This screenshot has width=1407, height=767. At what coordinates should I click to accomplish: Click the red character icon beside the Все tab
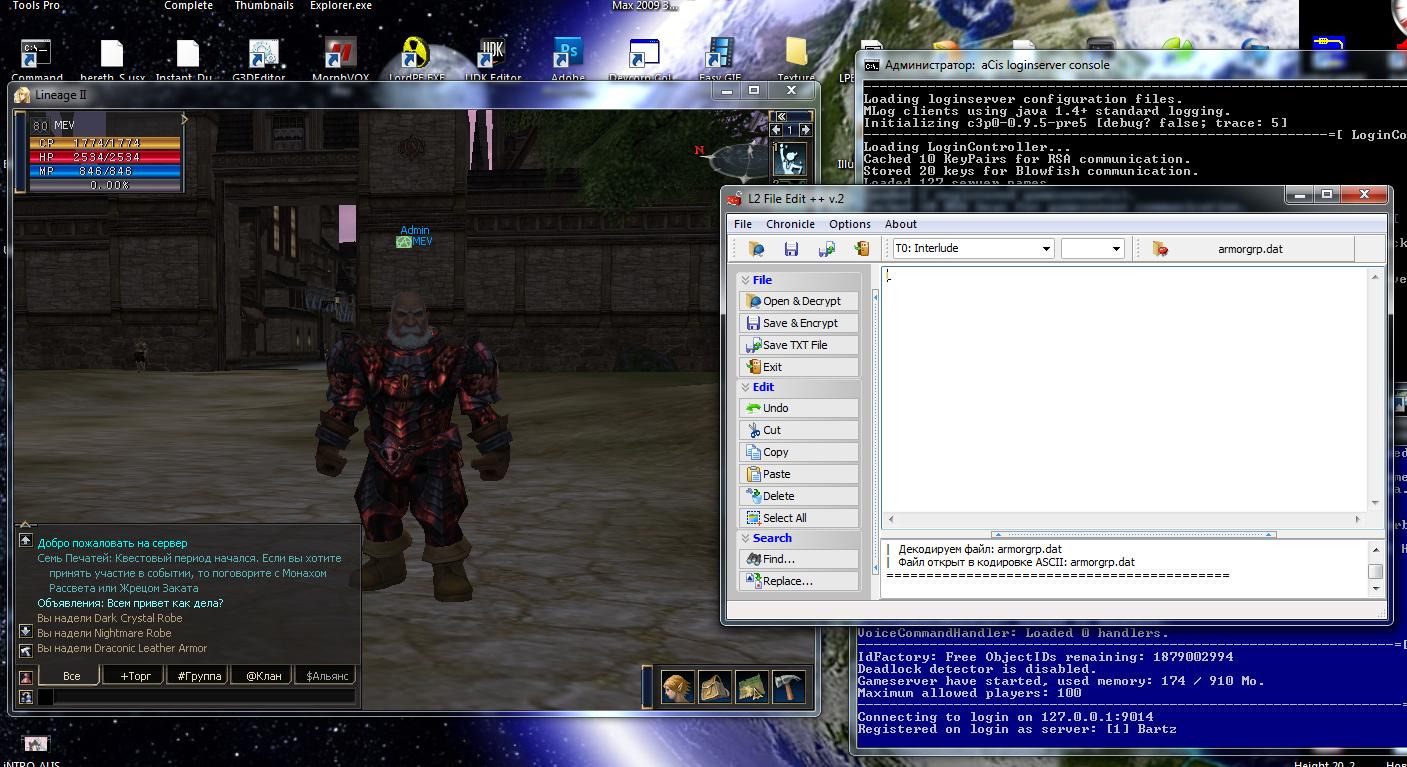pos(26,677)
